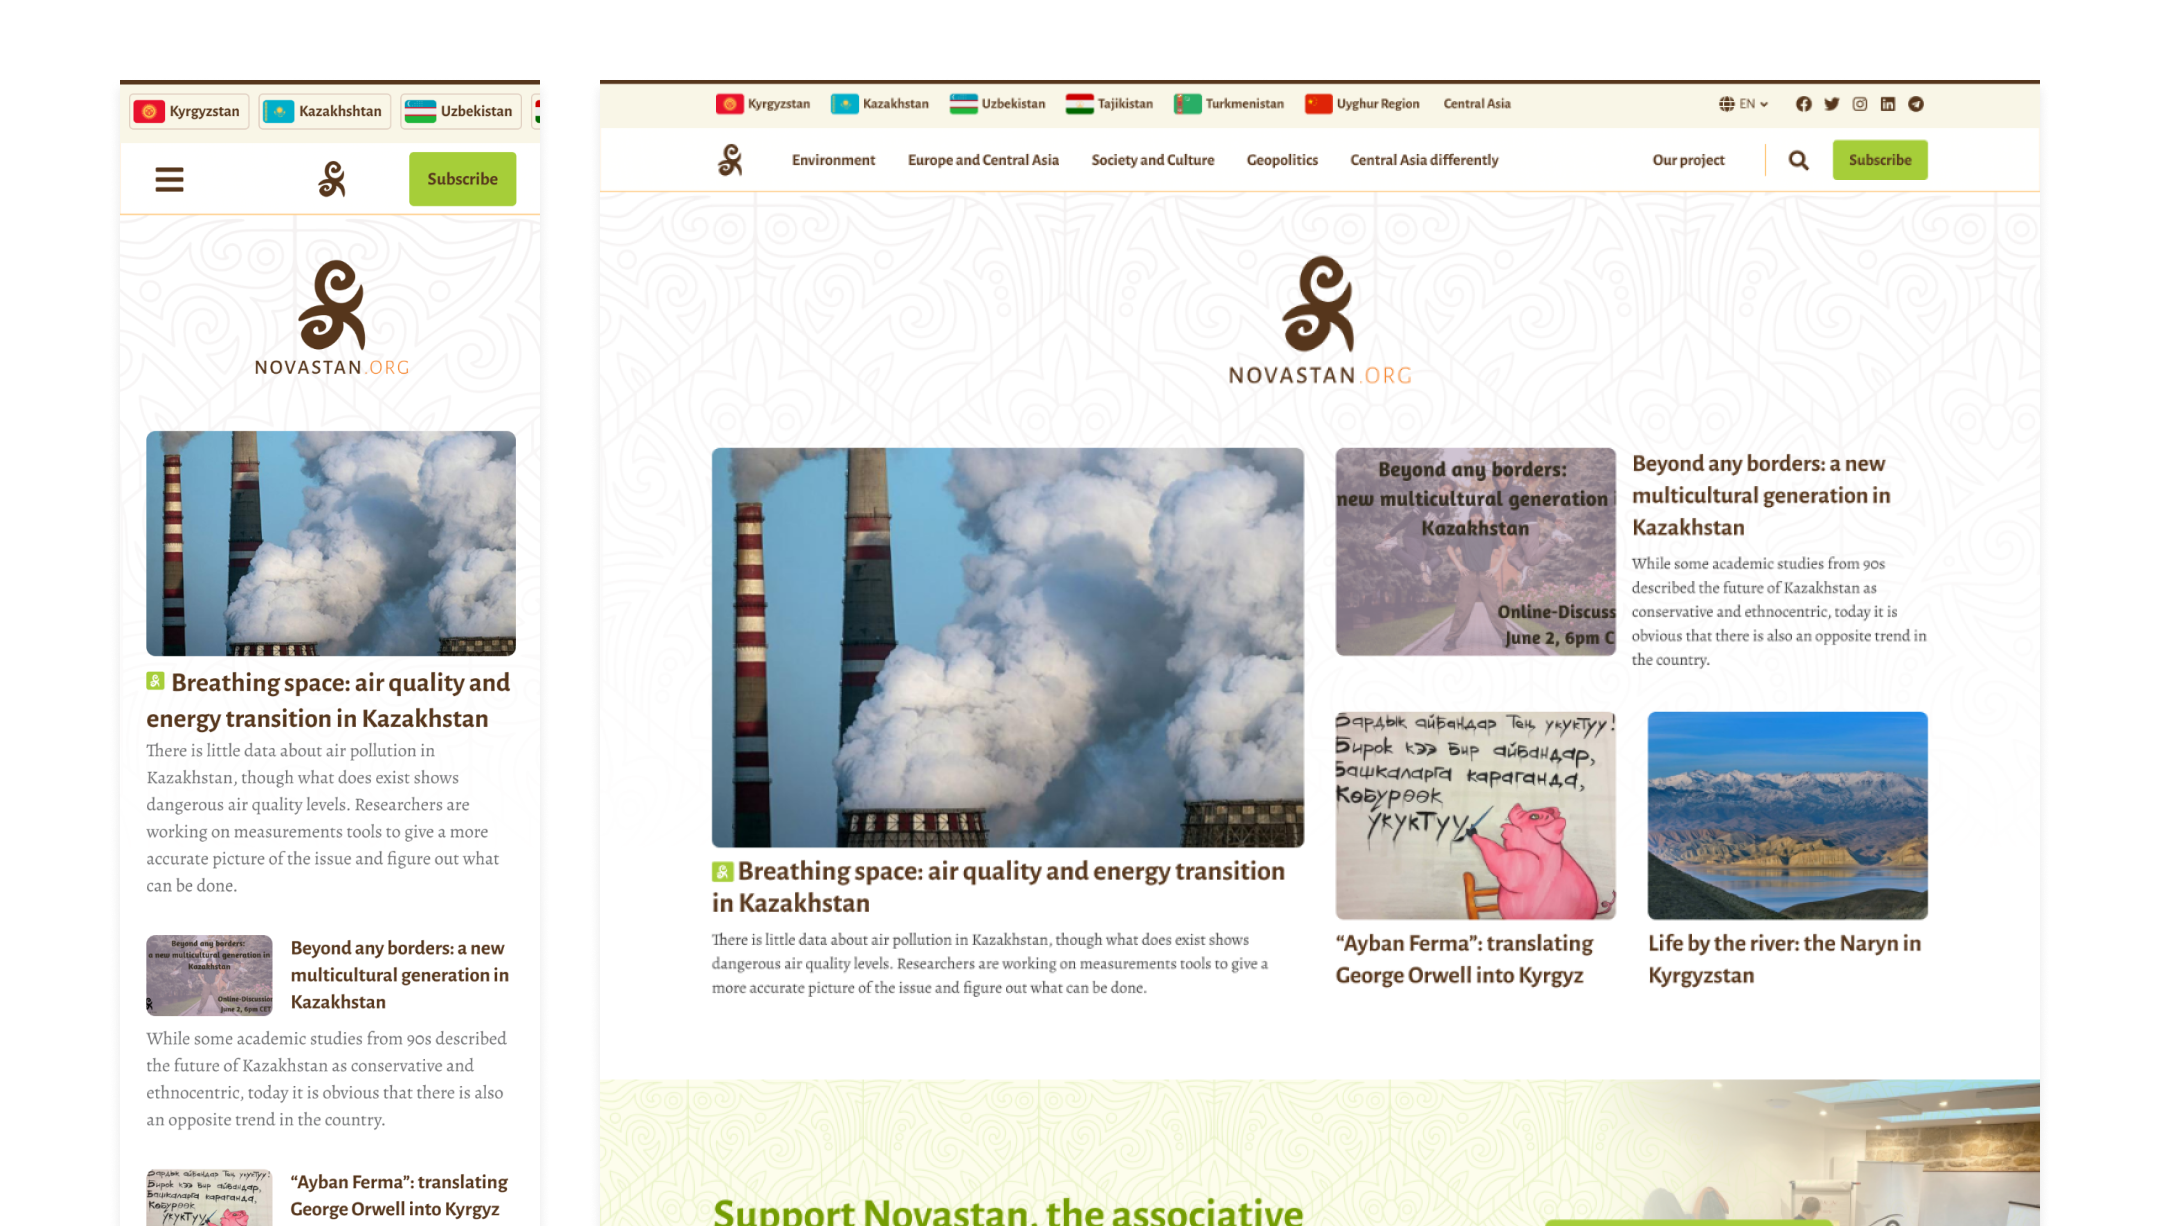Open the Facebook social icon

[x=1803, y=104]
